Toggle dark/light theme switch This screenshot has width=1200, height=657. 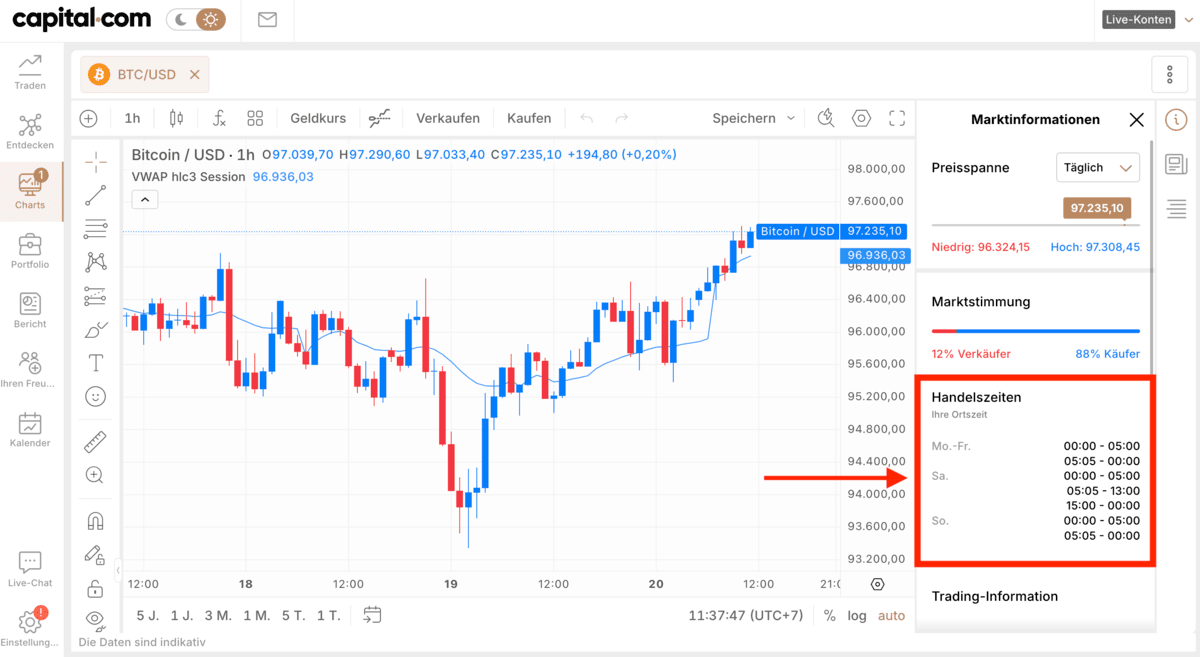click(196, 19)
